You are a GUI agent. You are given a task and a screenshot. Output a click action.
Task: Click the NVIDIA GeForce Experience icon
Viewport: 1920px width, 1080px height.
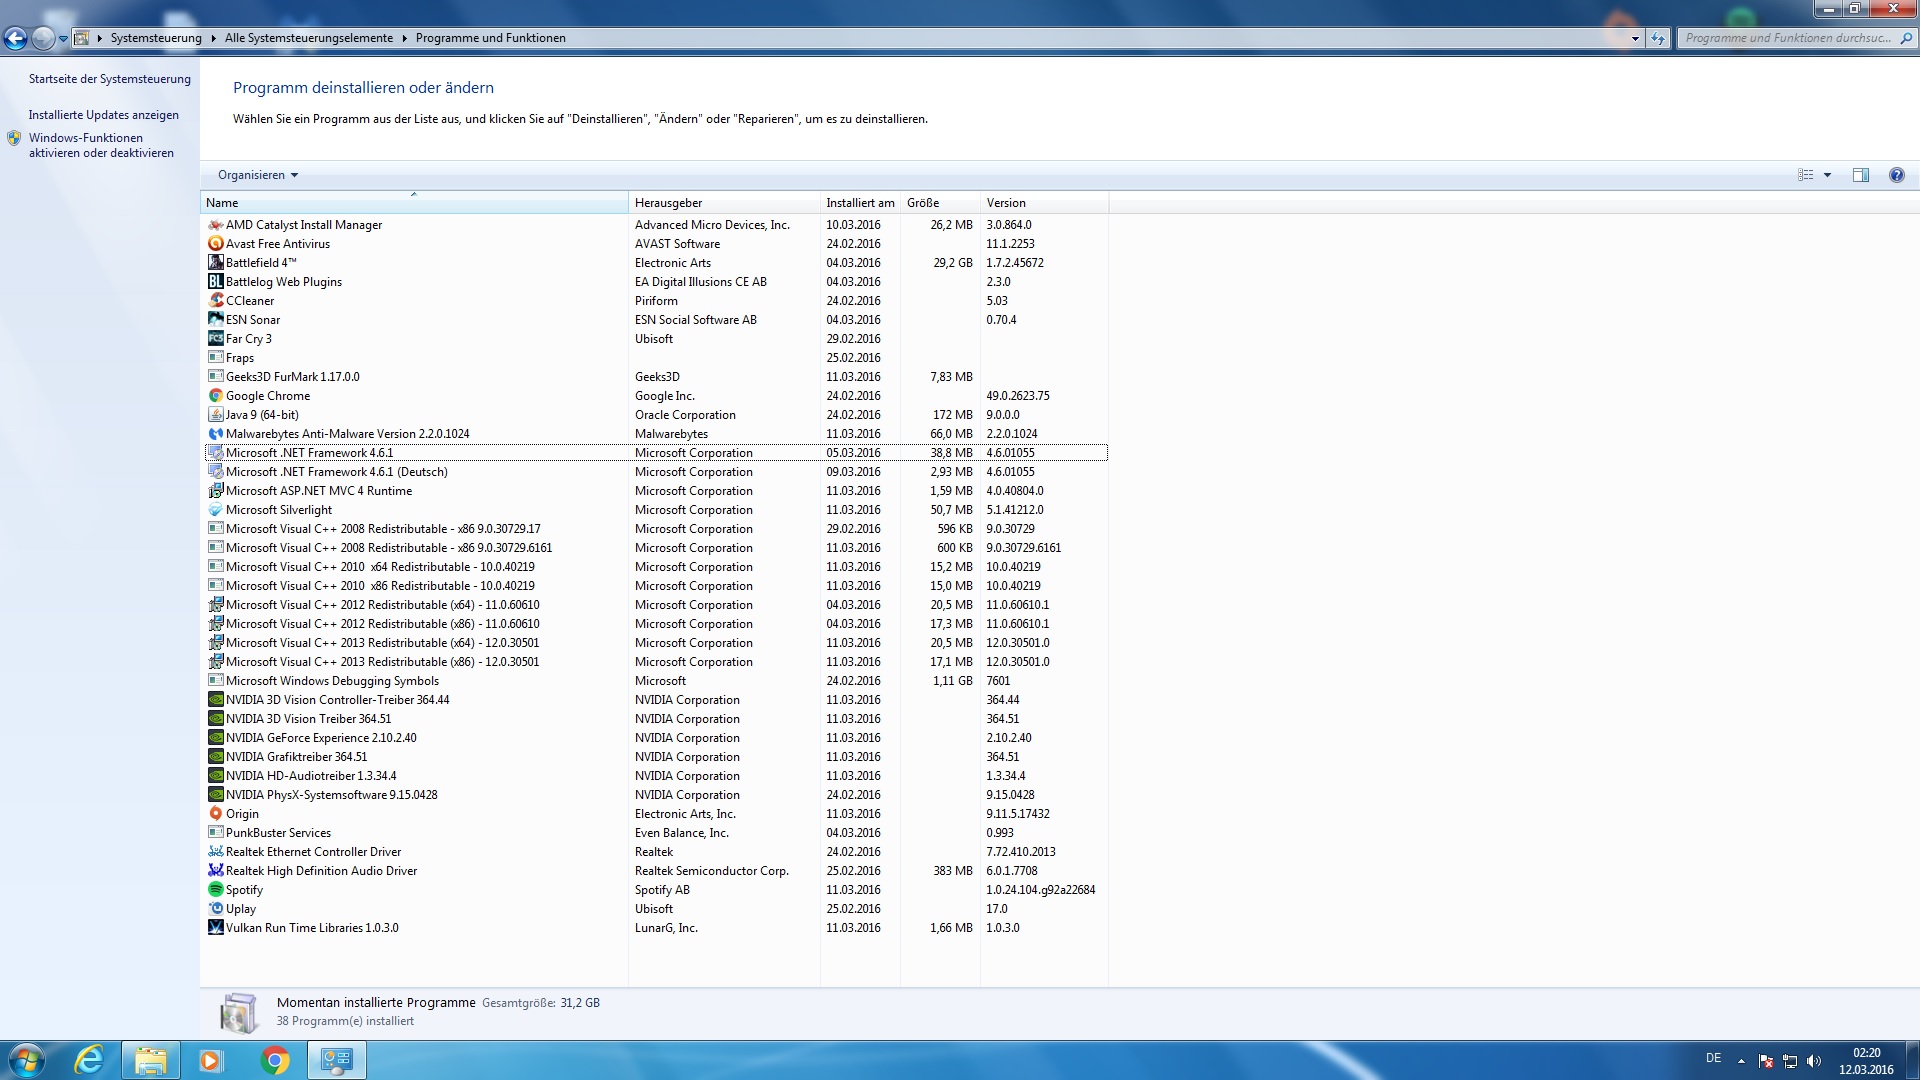(215, 738)
